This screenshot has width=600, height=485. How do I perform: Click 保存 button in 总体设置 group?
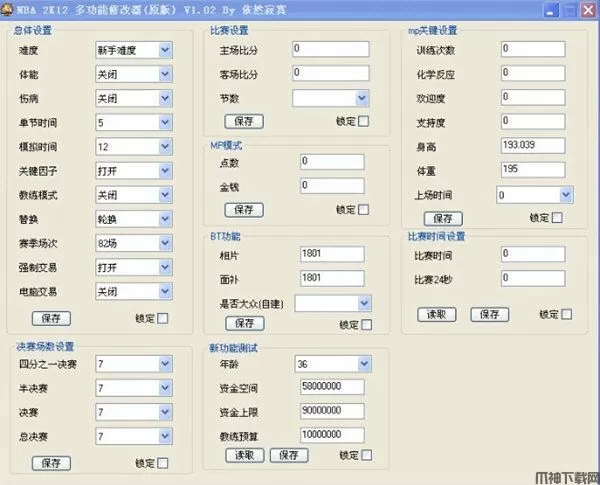click(51, 318)
